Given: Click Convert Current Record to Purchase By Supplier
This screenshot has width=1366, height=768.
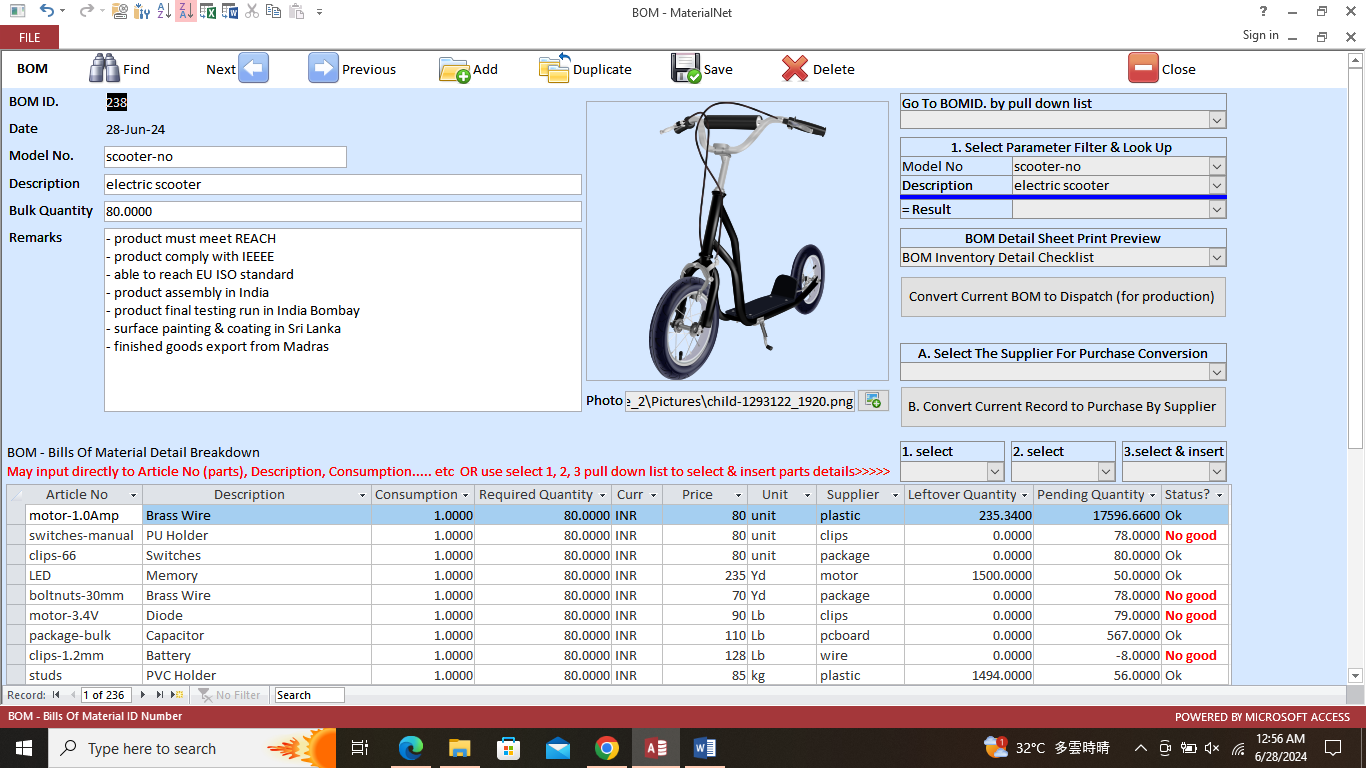Looking at the screenshot, I should tap(1062, 407).
